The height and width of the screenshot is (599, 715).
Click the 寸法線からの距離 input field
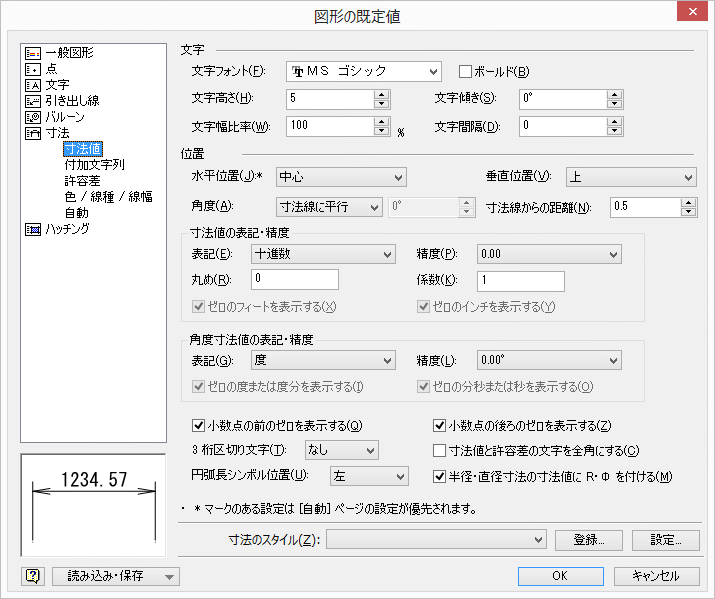tap(645, 207)
